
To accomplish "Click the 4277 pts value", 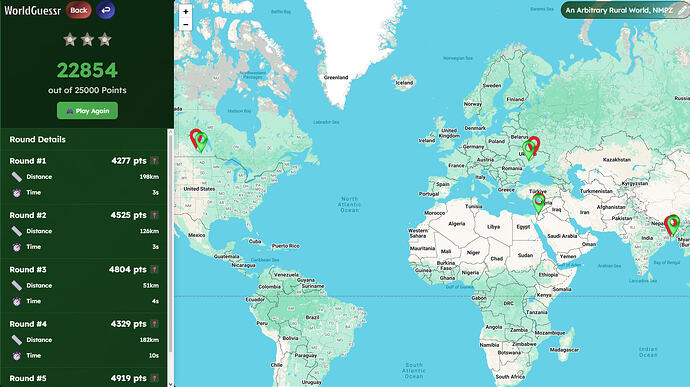I will pos(129,161).
